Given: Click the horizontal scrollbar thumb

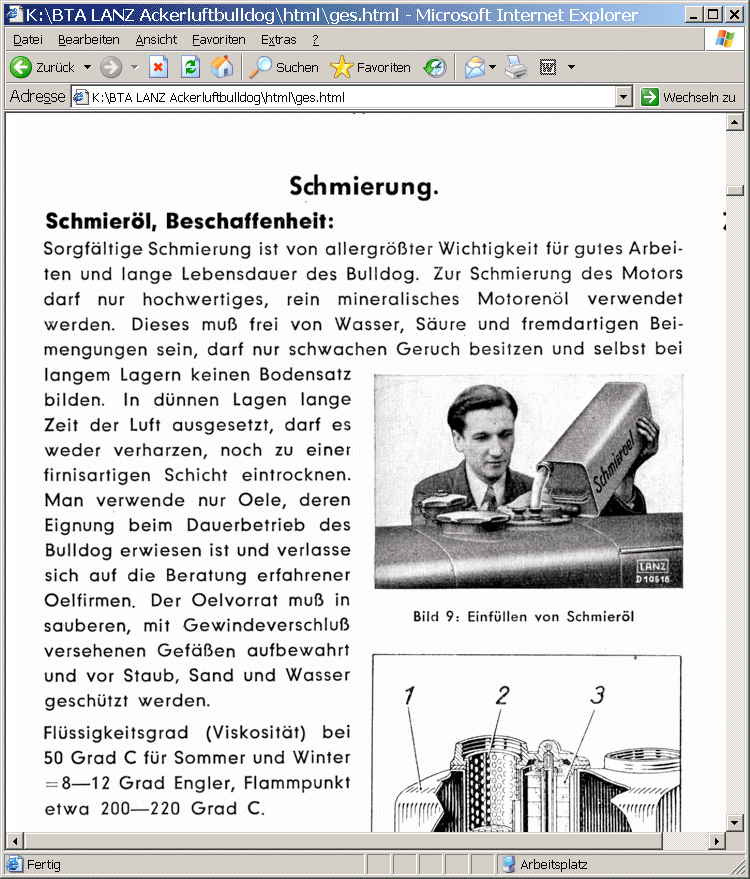Looking at the screenshot, I should coord(343,841).
